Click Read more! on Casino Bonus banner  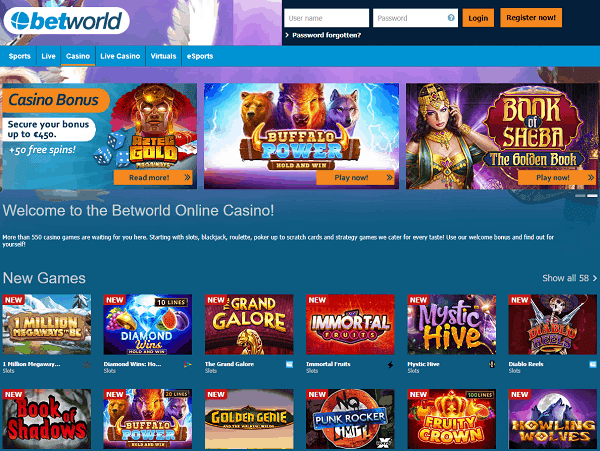point(153,177)
